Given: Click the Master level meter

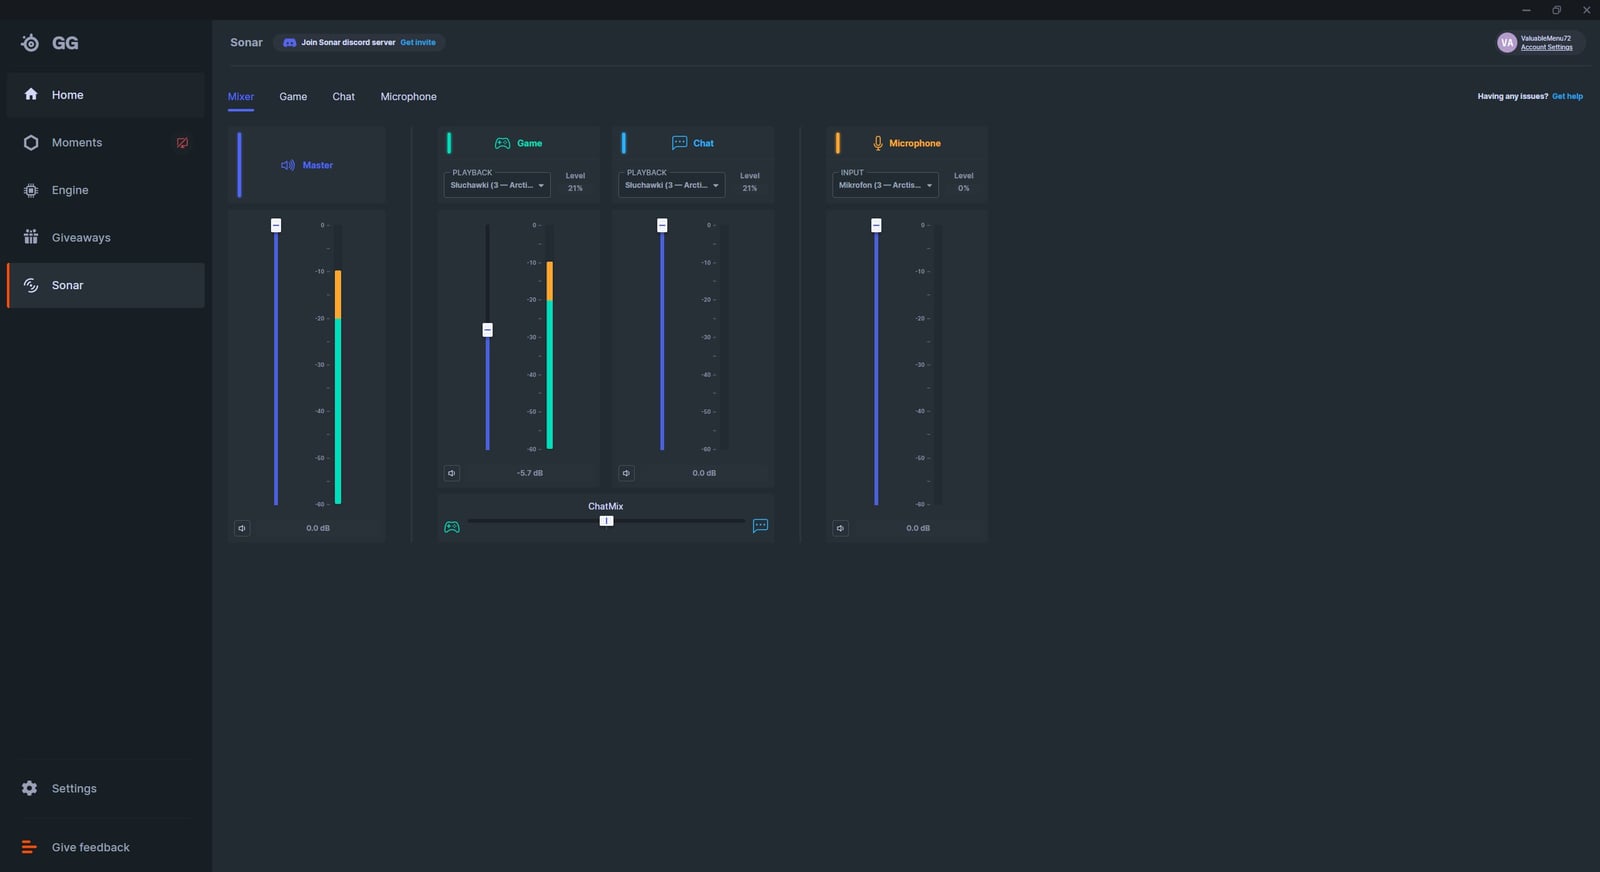Looking at the screenshot, I should pos(338,365).
